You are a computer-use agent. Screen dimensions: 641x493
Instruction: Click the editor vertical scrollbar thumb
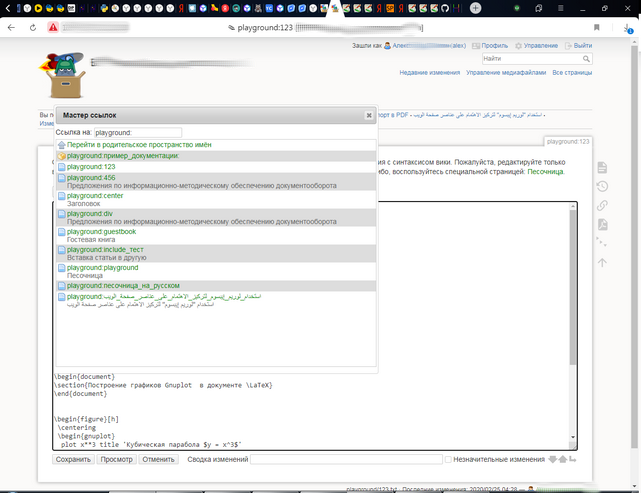(x=573, y=286)
